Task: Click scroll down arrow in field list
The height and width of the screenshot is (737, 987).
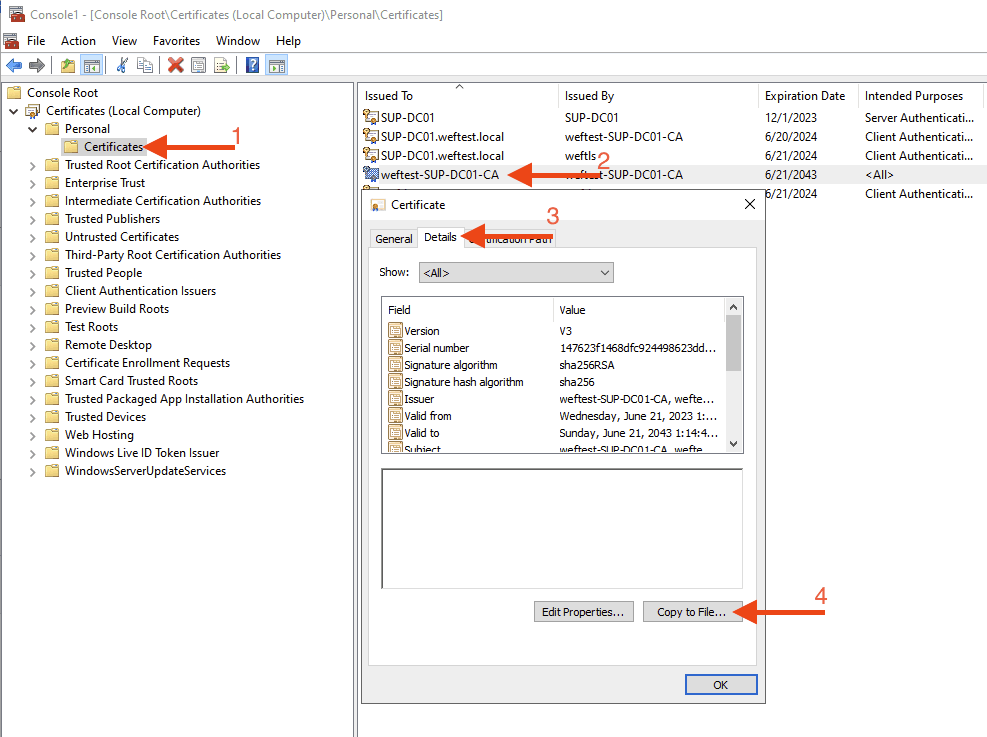Action: [733, 444]
